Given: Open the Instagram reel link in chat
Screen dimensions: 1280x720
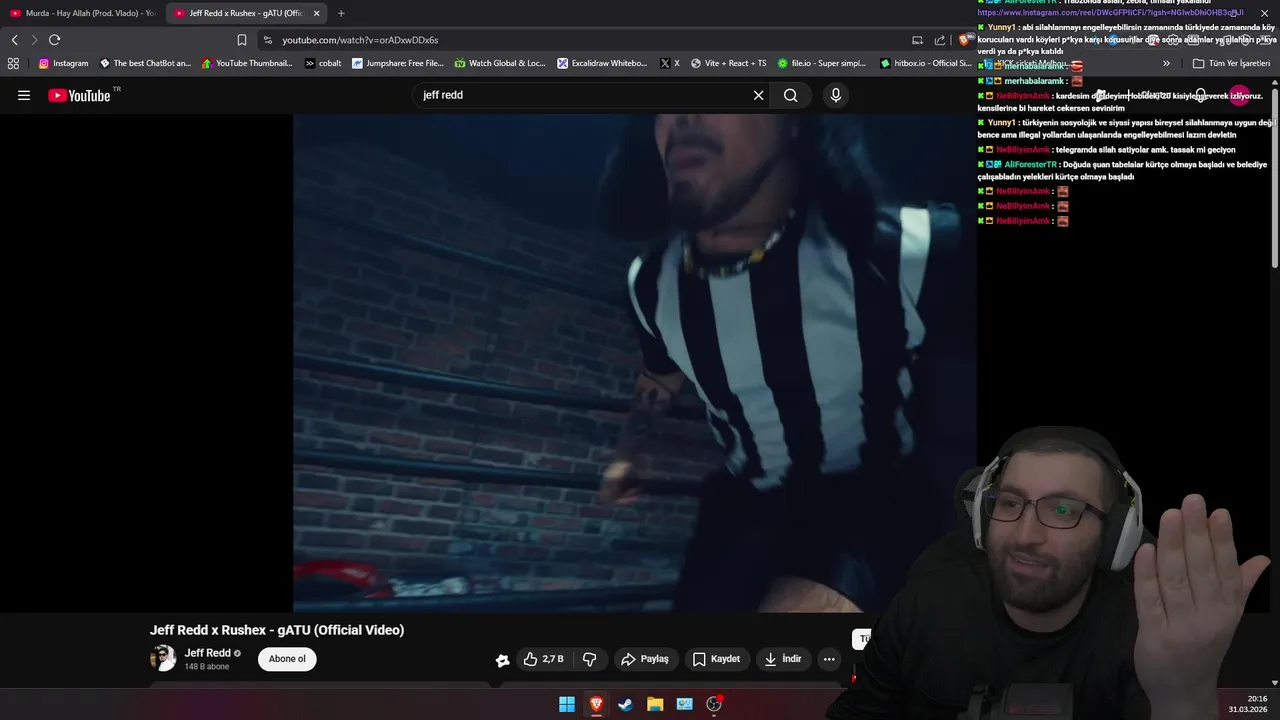Looking at the screenshot, I should pos(1110,13).
